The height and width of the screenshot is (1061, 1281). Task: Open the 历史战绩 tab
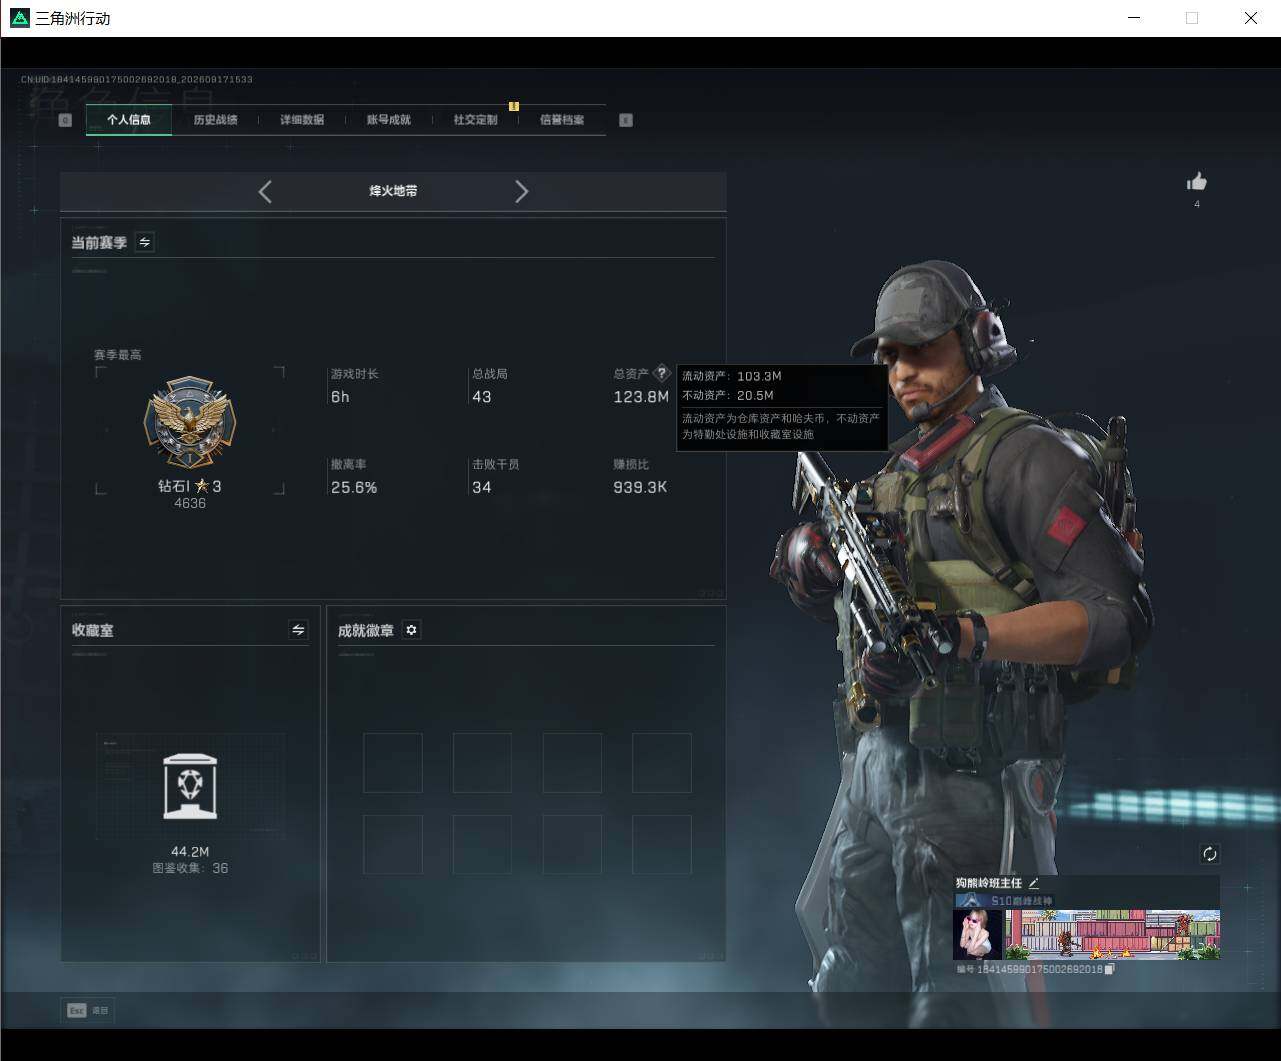215,120
